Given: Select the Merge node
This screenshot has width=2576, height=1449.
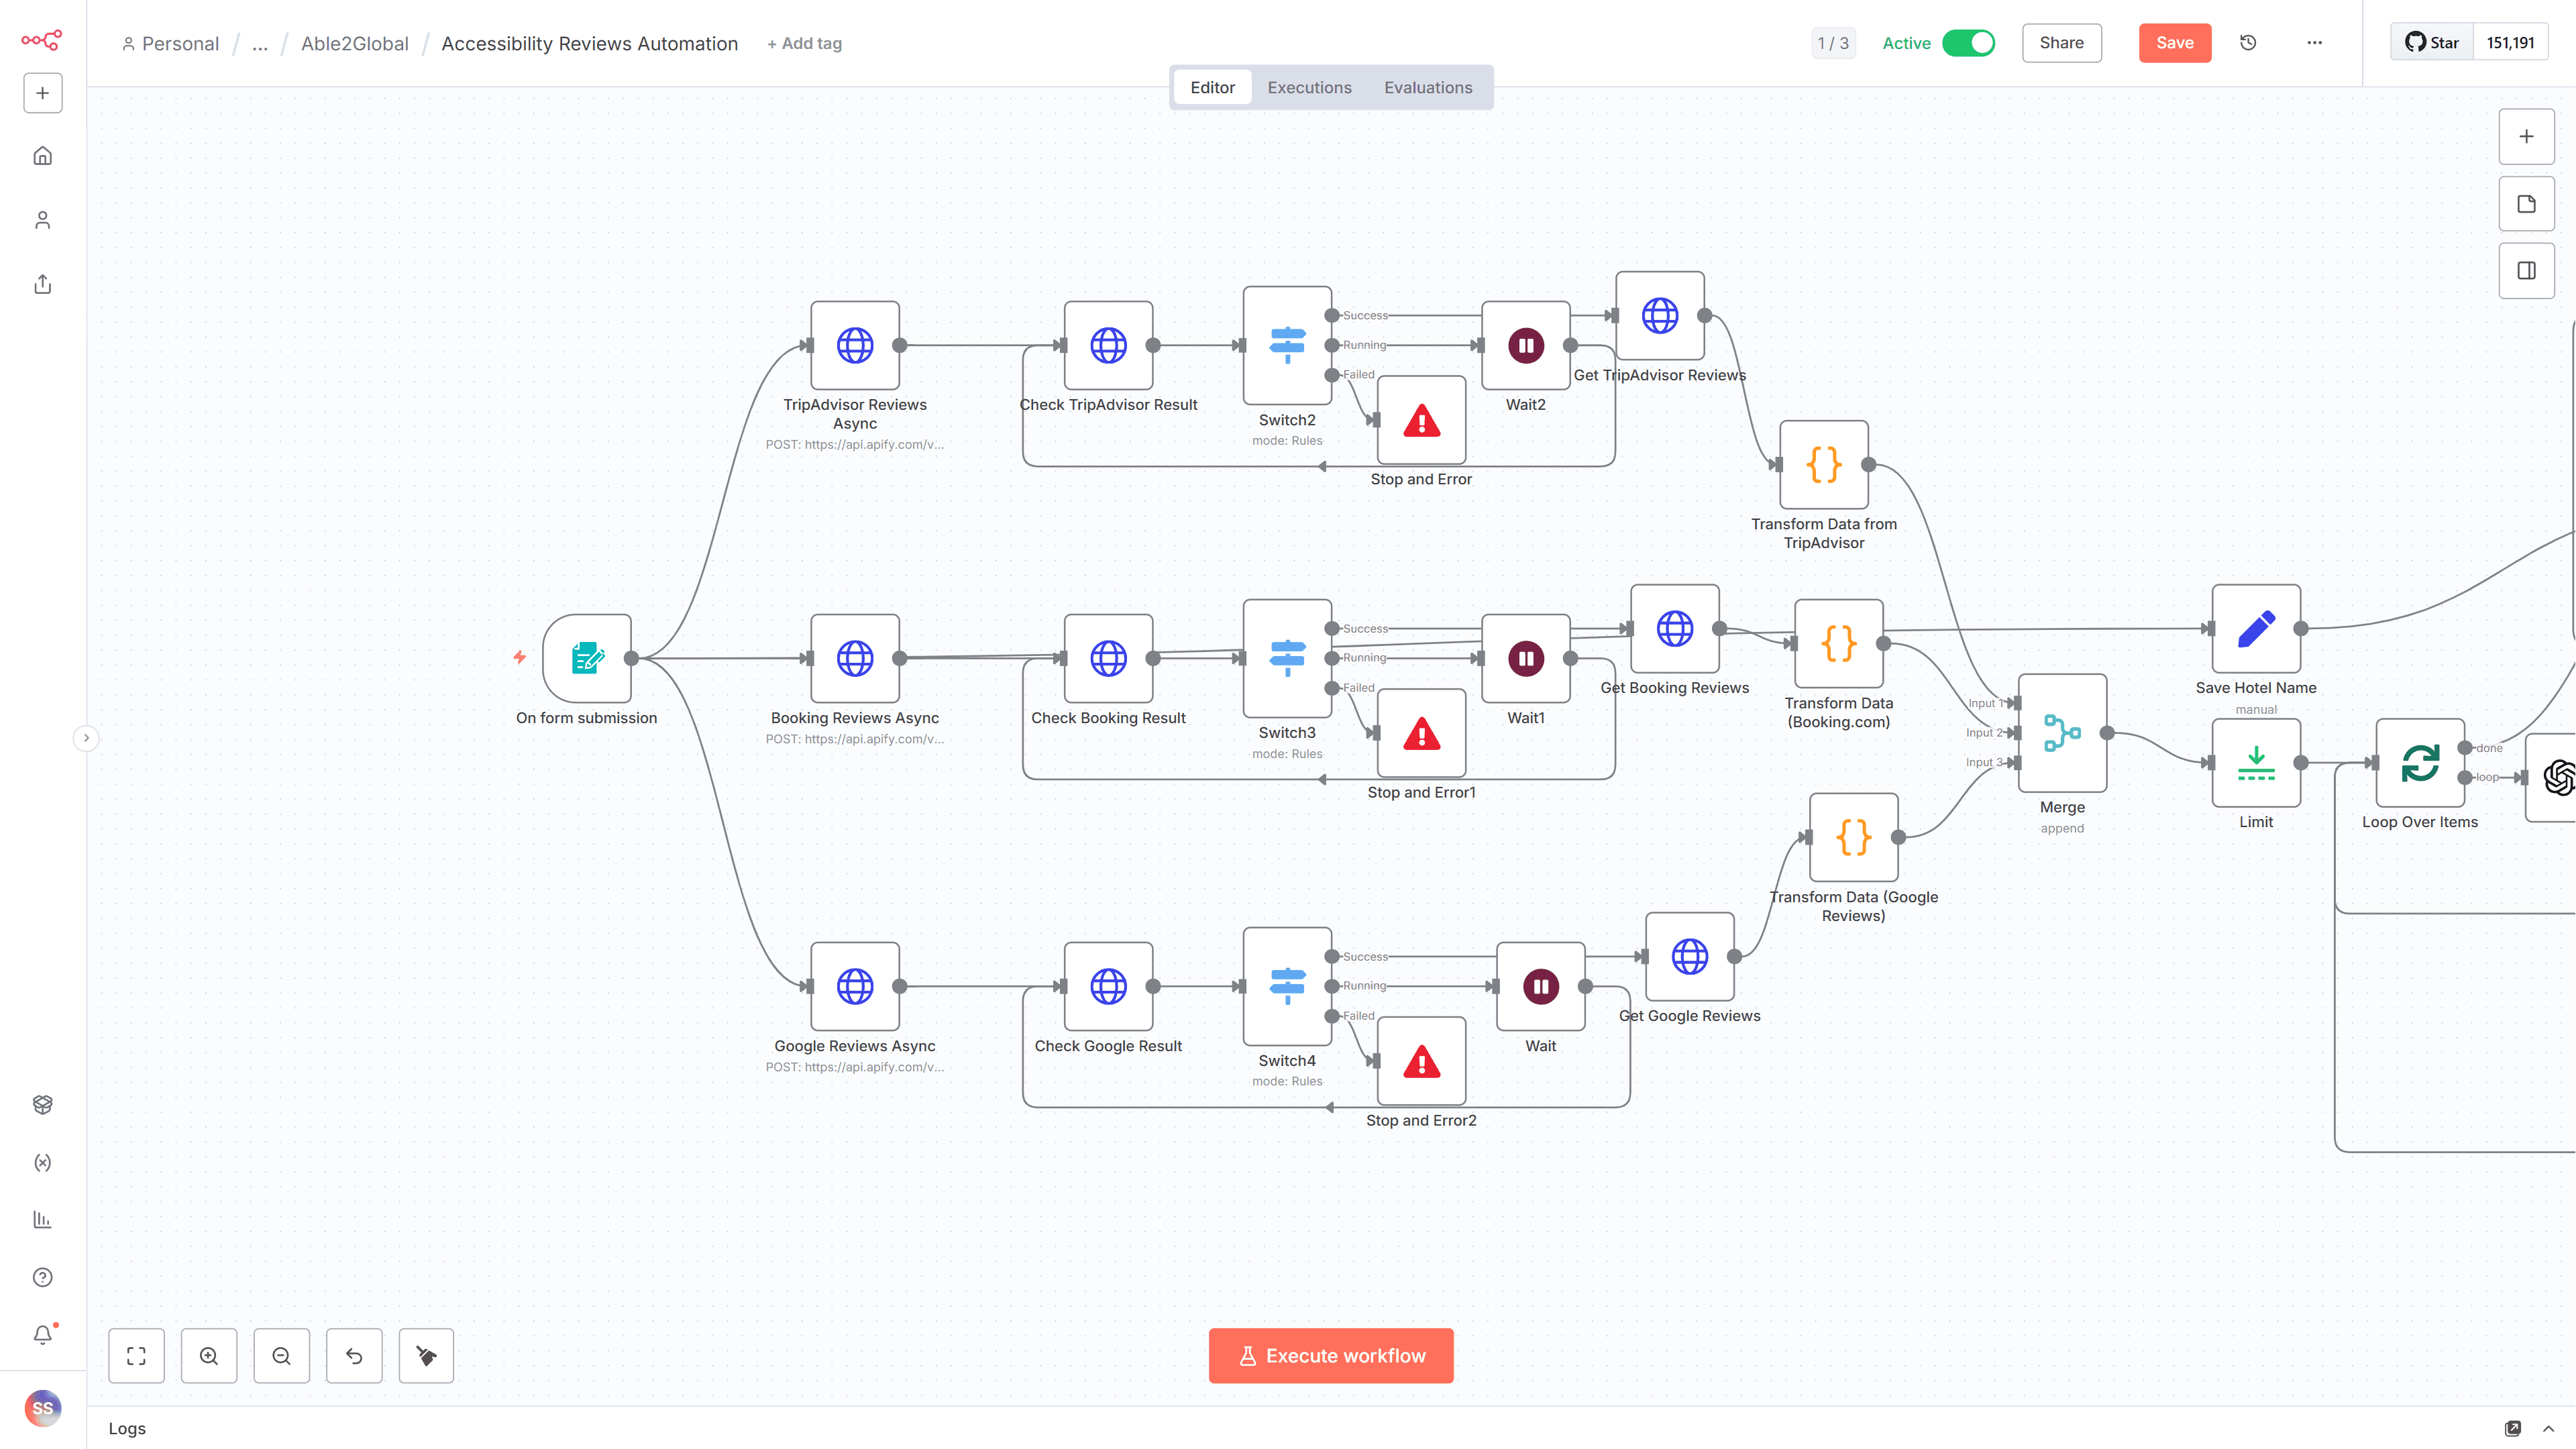Looking at the screenshot, I should pyautogui.click(x=2062, y=733).
